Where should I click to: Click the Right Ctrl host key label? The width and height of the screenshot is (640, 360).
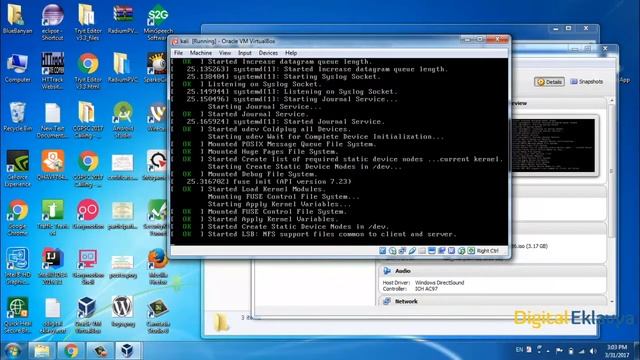click(488, 251)
